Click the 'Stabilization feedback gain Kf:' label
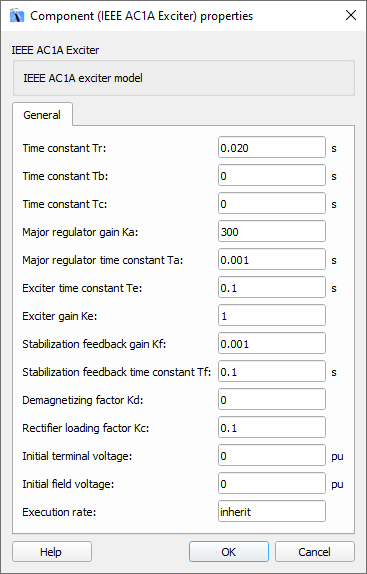 [94, 344]
